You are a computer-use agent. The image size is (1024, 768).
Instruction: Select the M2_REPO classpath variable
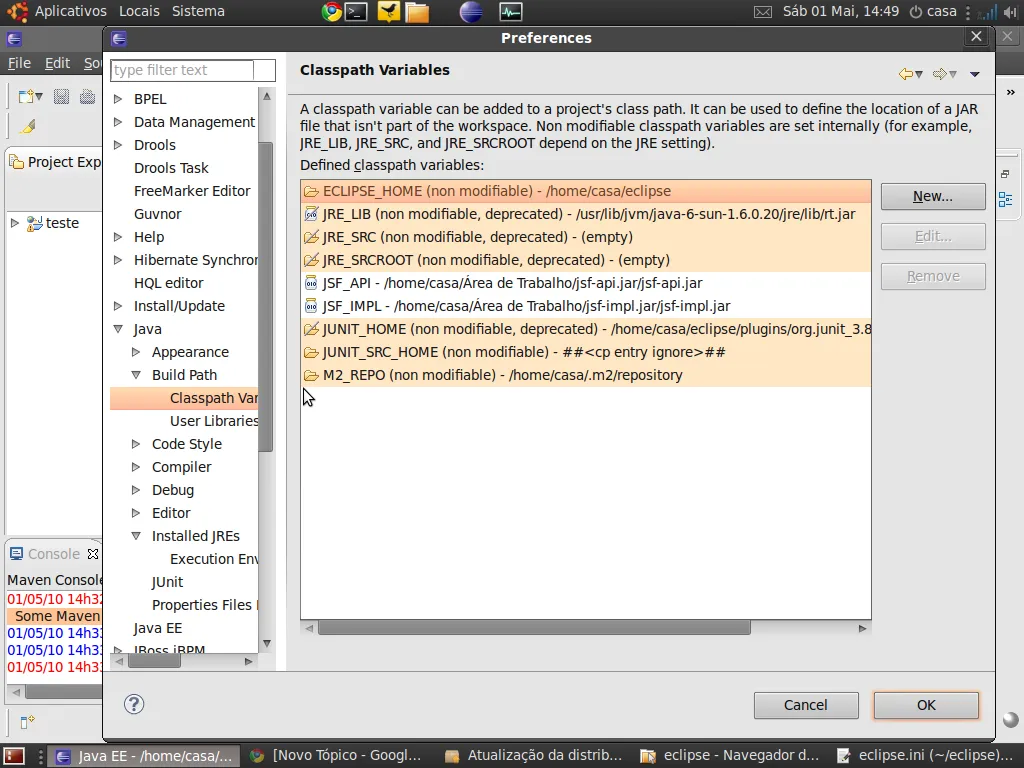pos(586,376)
